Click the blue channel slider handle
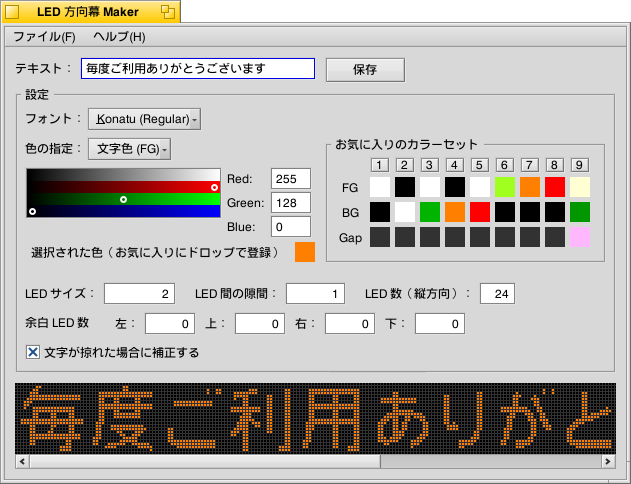 33,211
